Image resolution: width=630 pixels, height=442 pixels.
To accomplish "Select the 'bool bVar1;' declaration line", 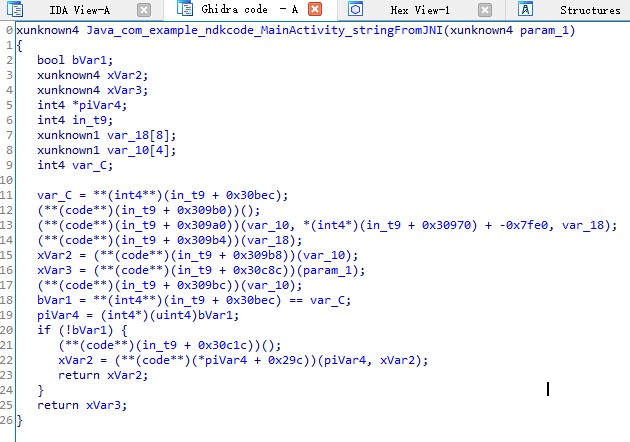I will pos(75,60).
